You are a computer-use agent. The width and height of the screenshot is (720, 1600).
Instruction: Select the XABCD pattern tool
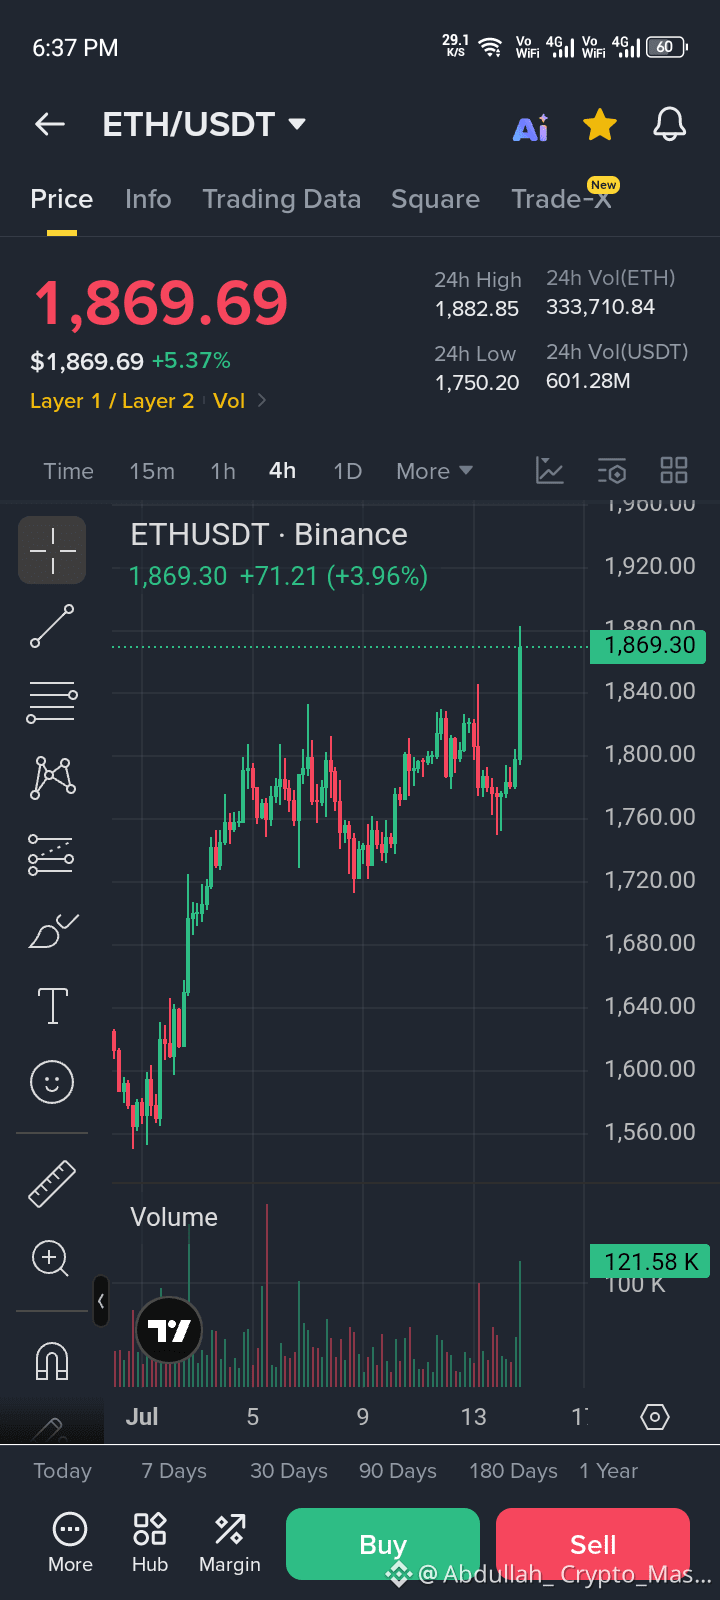click(x=53, y=777)
